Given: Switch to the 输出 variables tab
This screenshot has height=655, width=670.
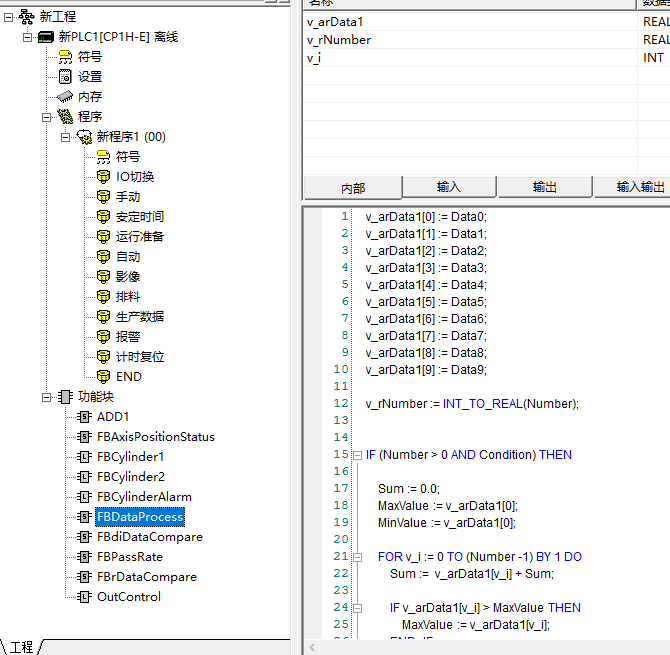Looking at the screenshot, I should point(545,187).
